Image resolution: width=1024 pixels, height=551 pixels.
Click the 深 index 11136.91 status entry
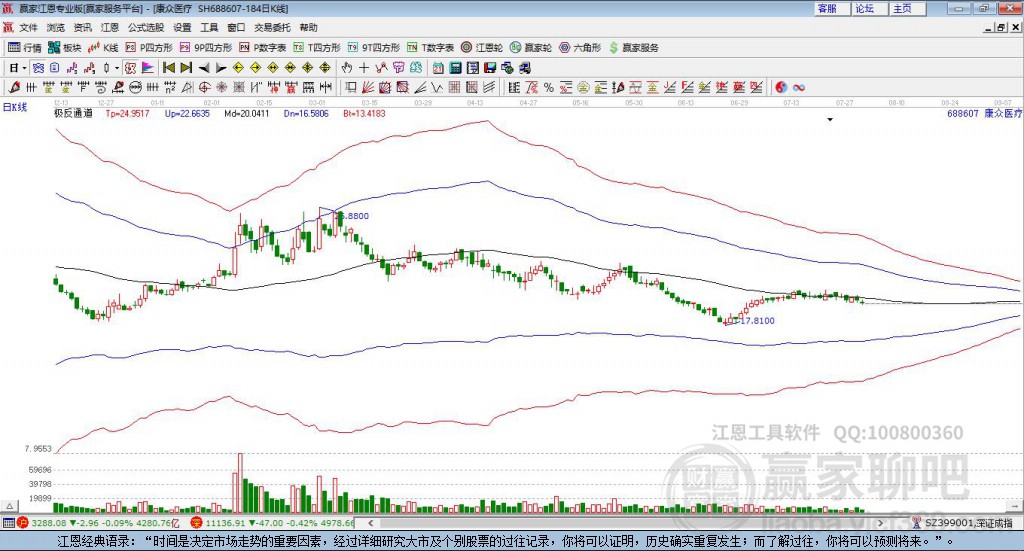pos(272,523)
